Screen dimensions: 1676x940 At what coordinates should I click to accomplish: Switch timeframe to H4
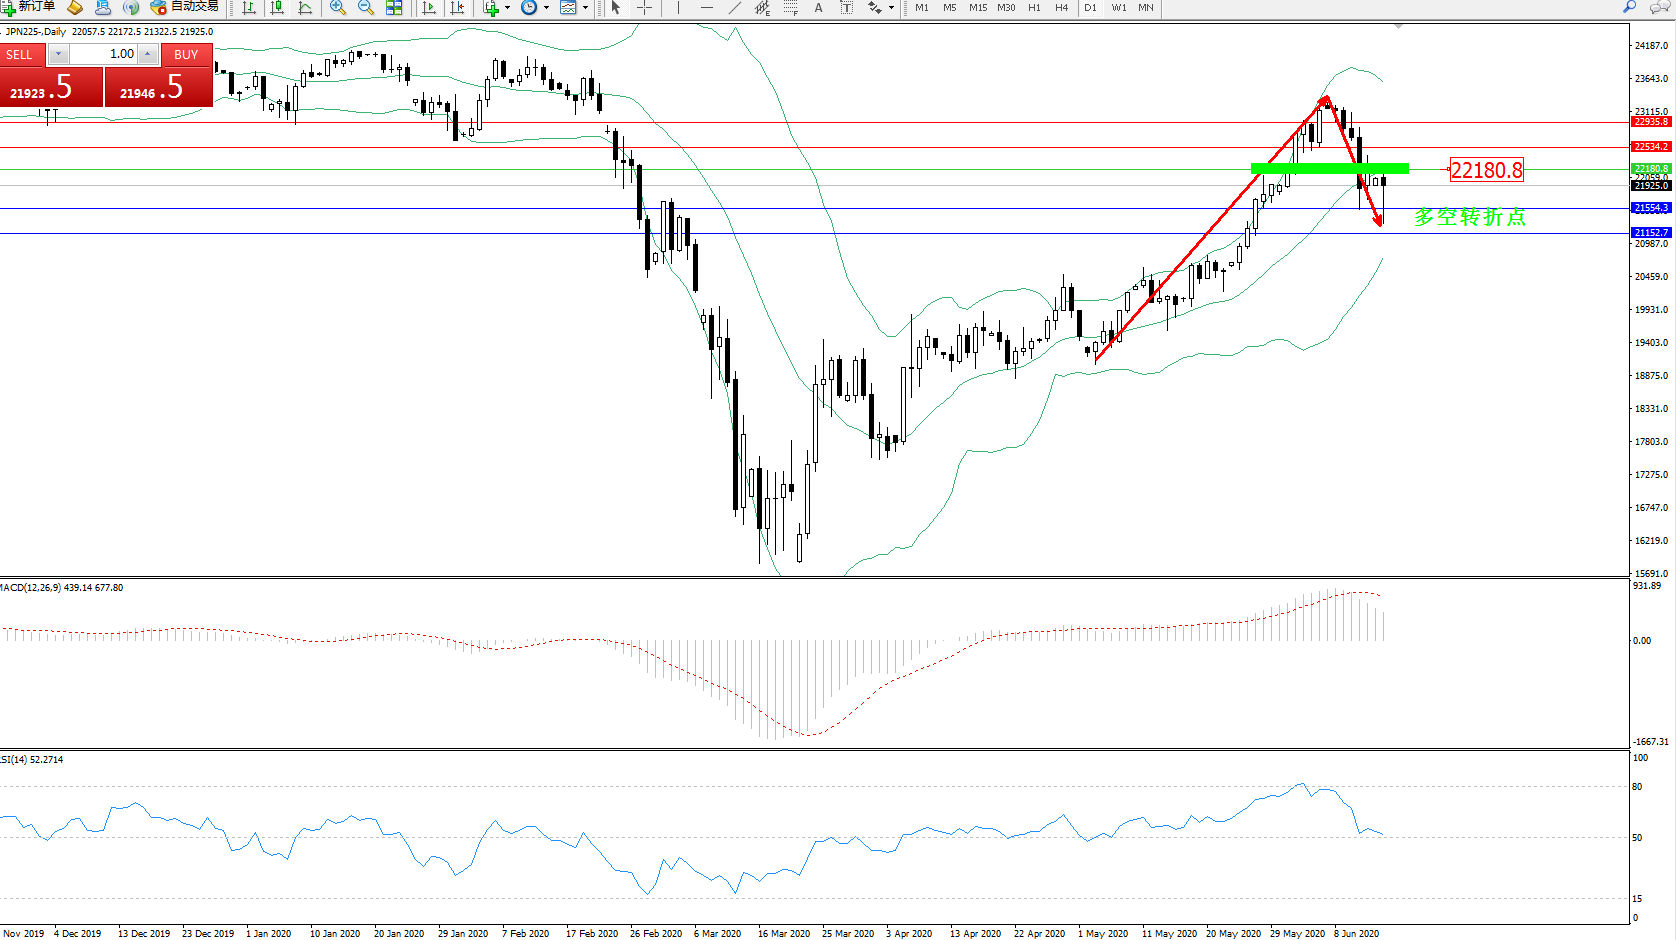[x=1062, y=7]
